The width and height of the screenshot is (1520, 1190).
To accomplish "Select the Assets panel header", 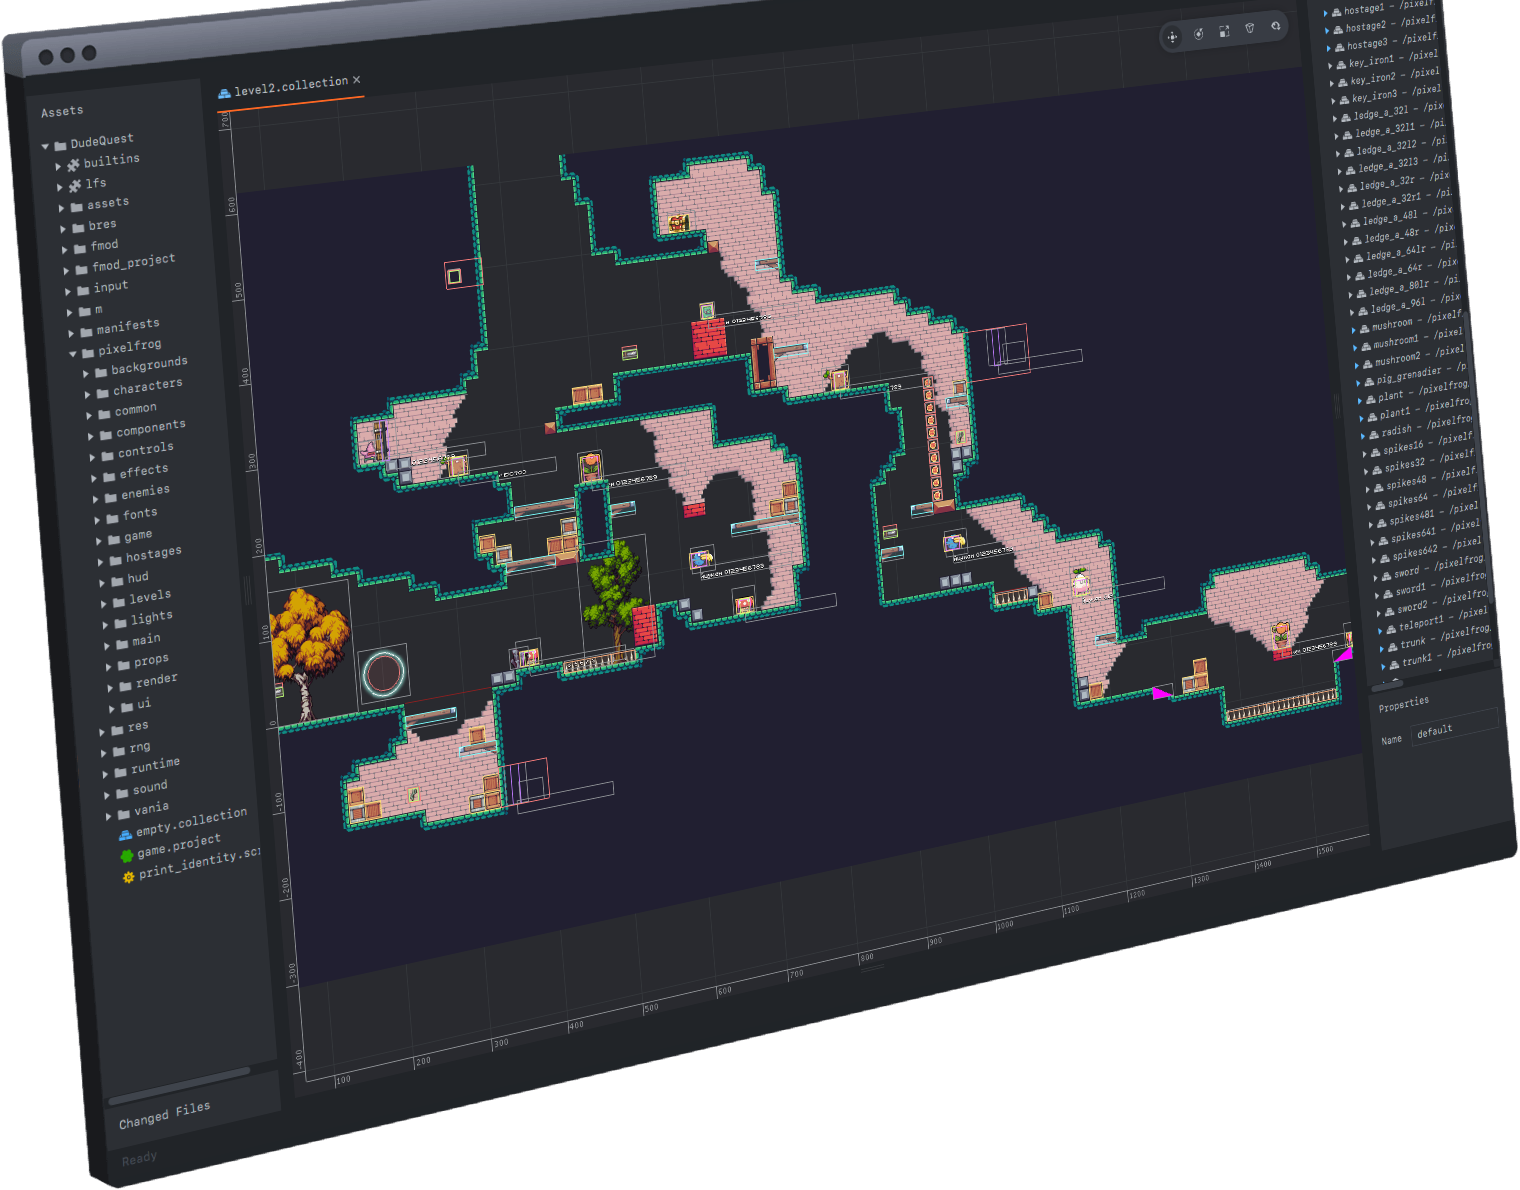I will click(x=62, y=111).
